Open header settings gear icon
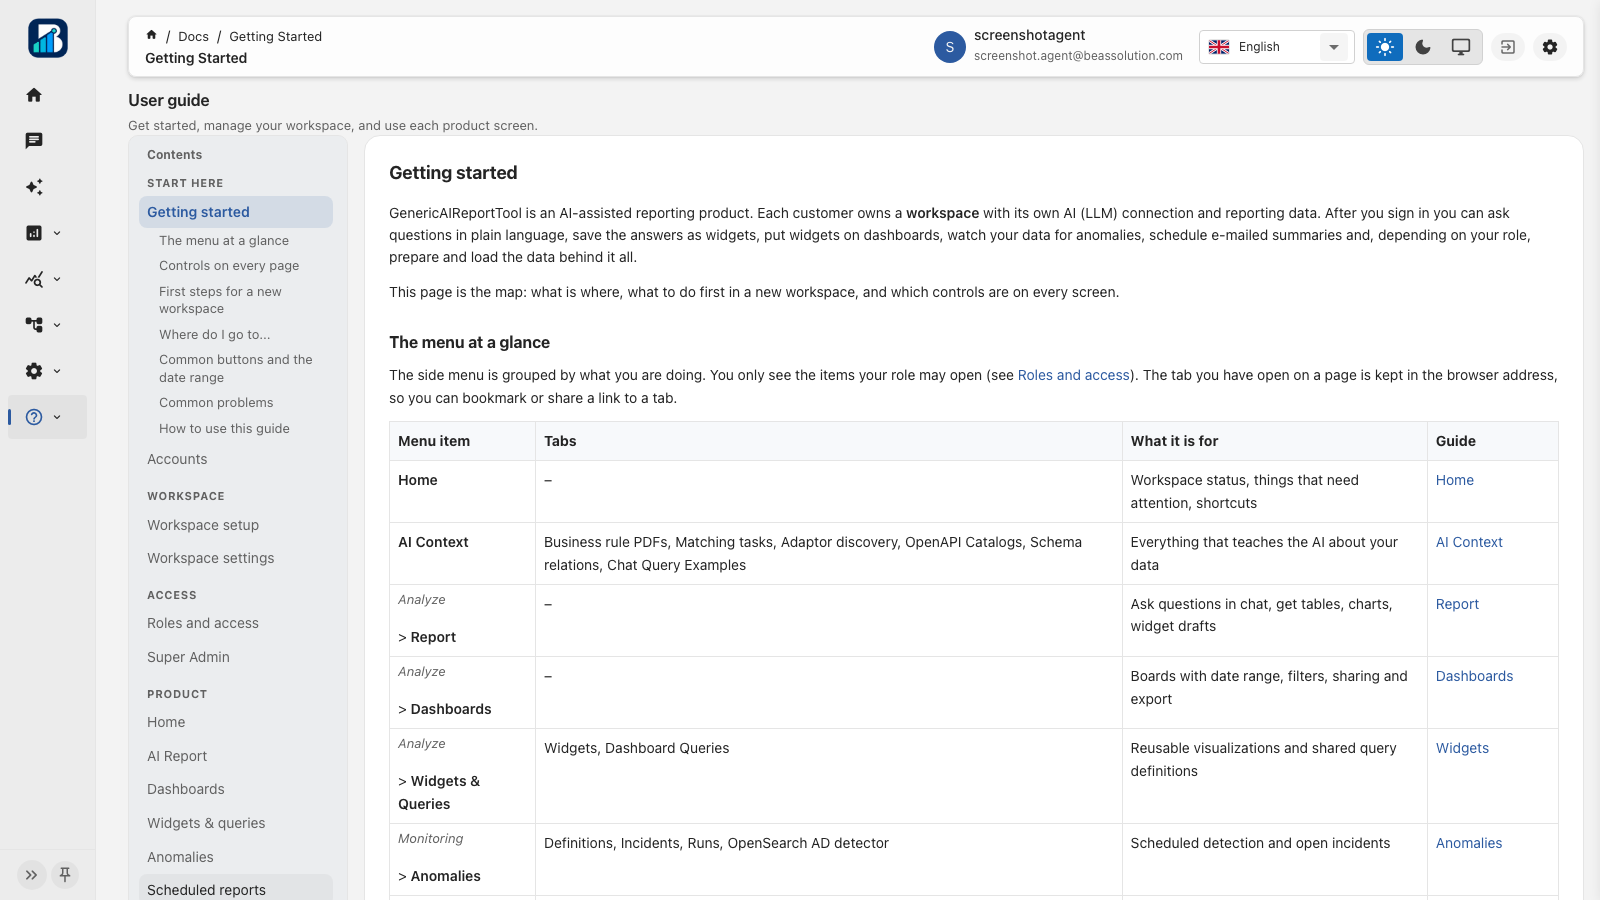1600x900 pixels. click(x=1550, y=47)
